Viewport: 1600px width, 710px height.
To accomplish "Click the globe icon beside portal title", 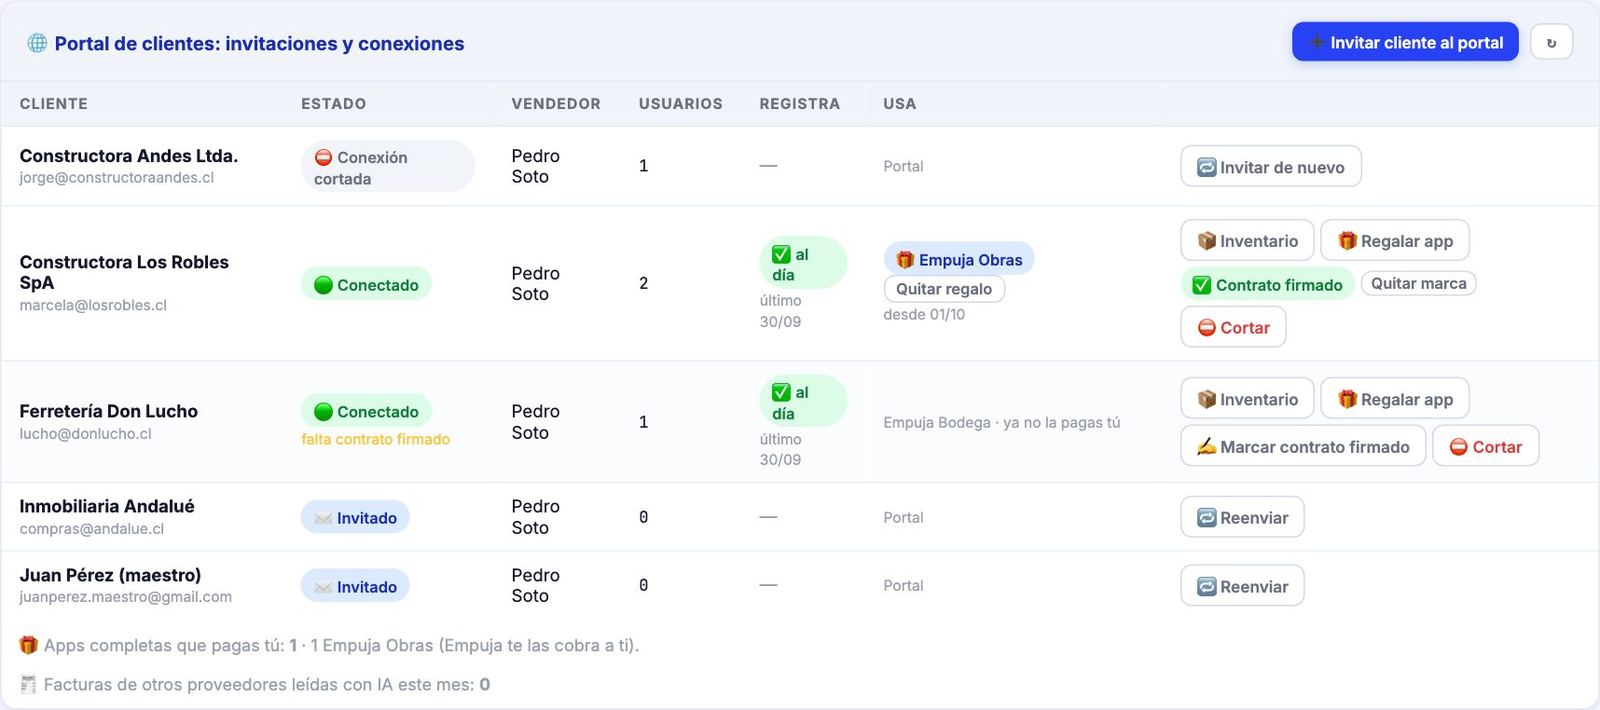I will (37, 43).
